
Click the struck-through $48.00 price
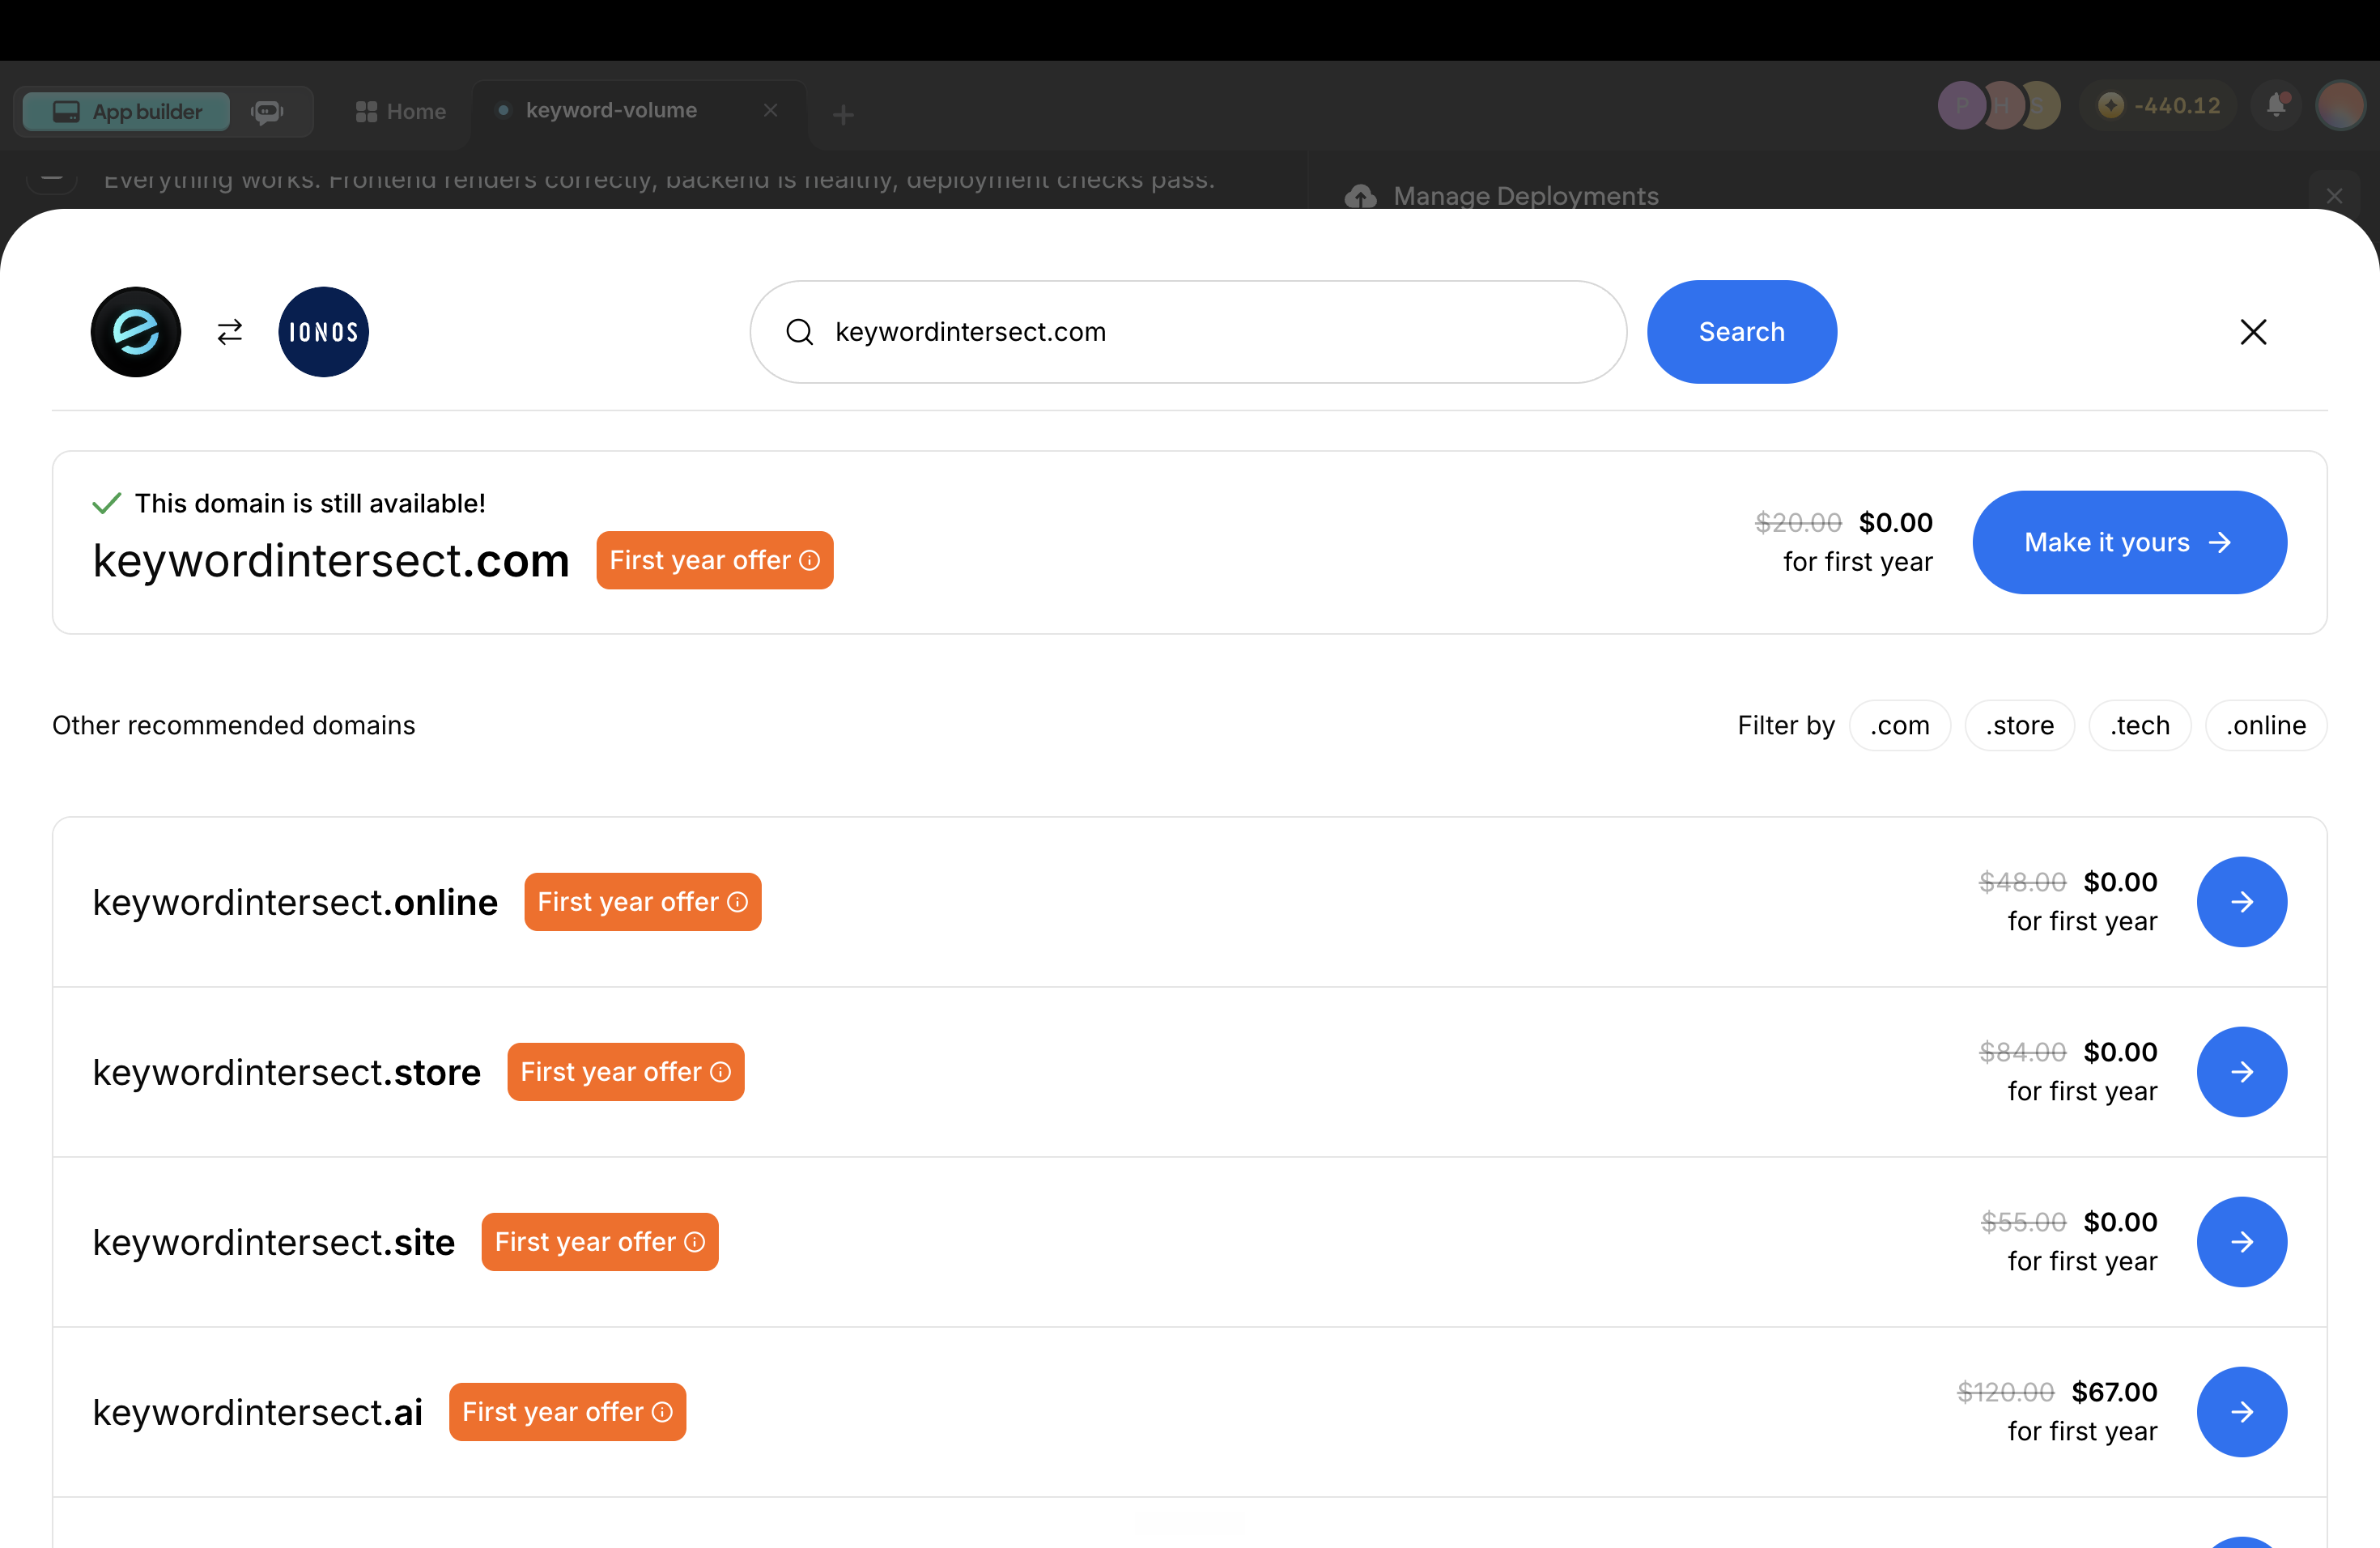(x=2022, y=882)
